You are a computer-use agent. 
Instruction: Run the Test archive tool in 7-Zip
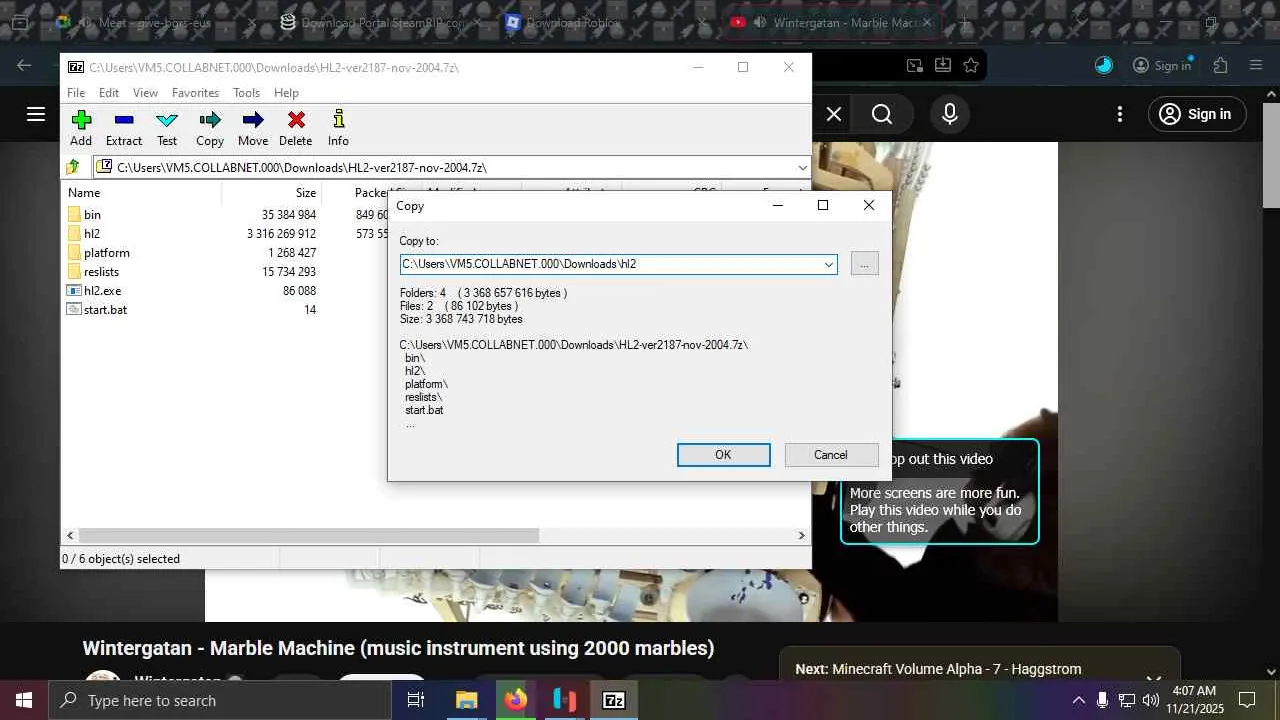(167, 120)
